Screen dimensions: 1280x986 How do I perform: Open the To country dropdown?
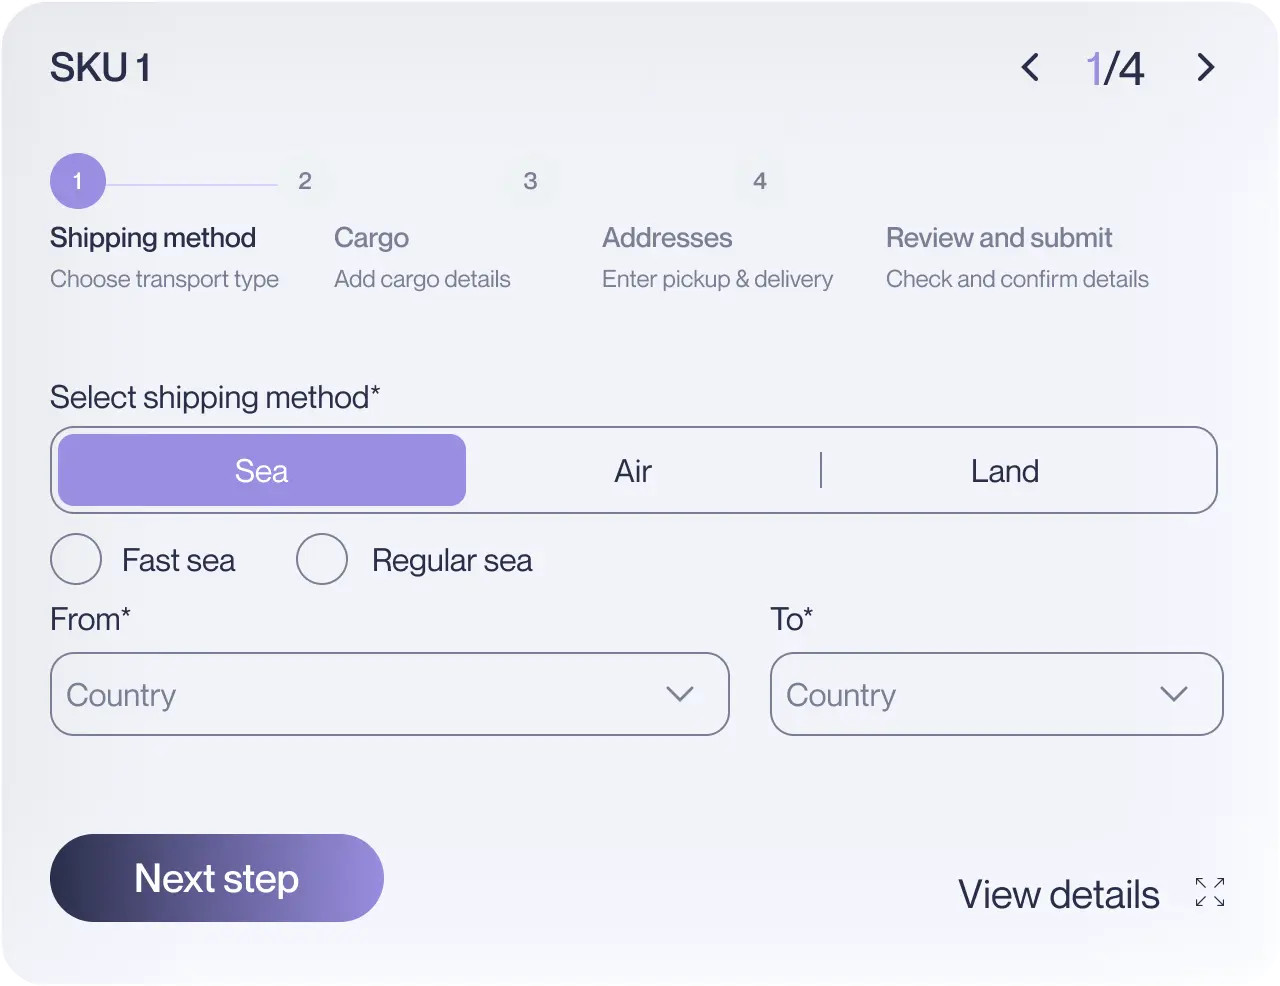coord(997,694)
